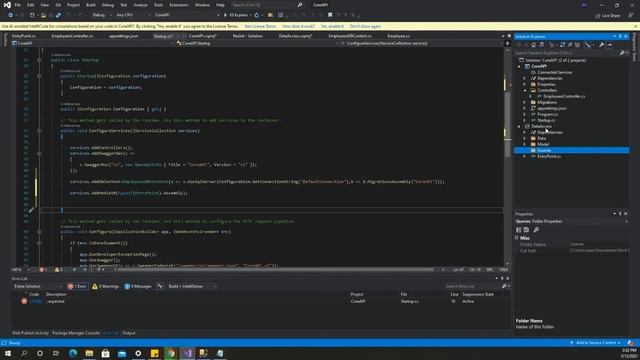Click Add to Source Control in status bar
640x360 pixels.
tap(596, 343)
